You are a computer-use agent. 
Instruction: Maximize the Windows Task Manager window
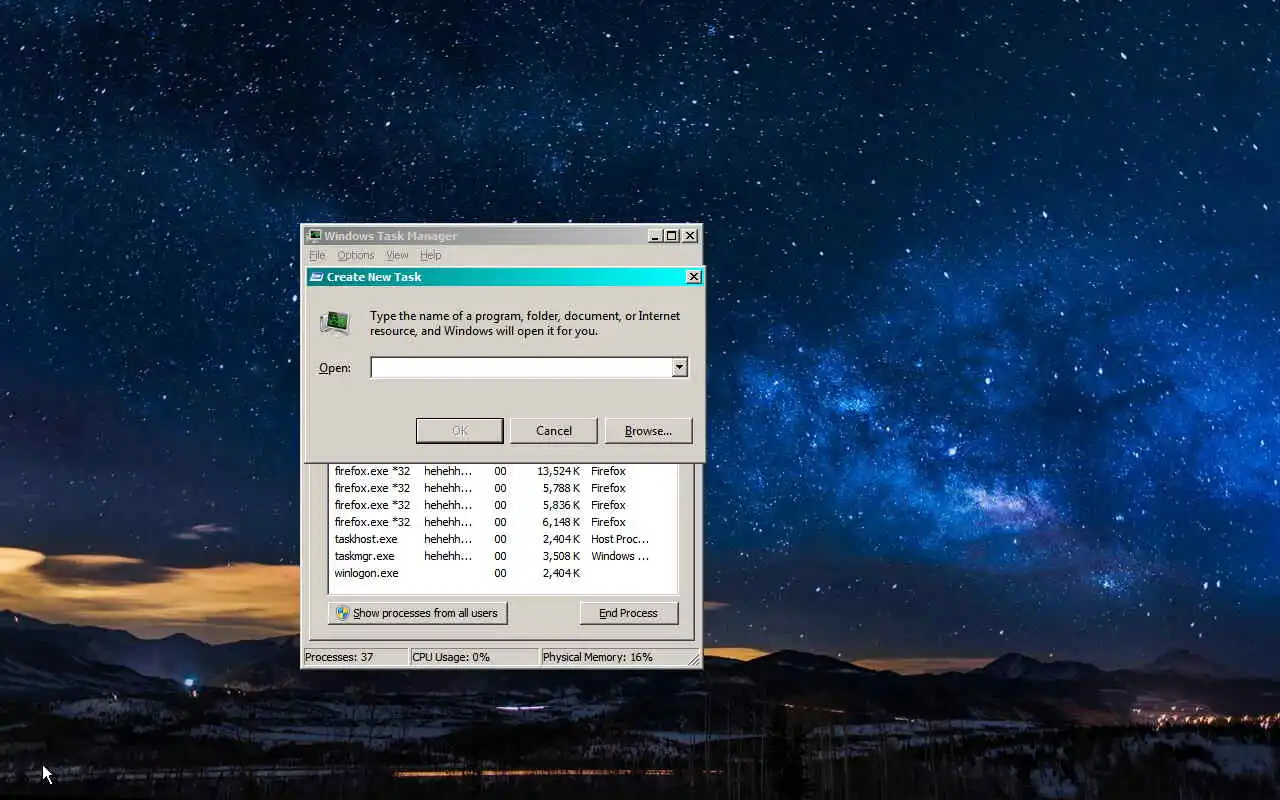click(x=672, y=236)
